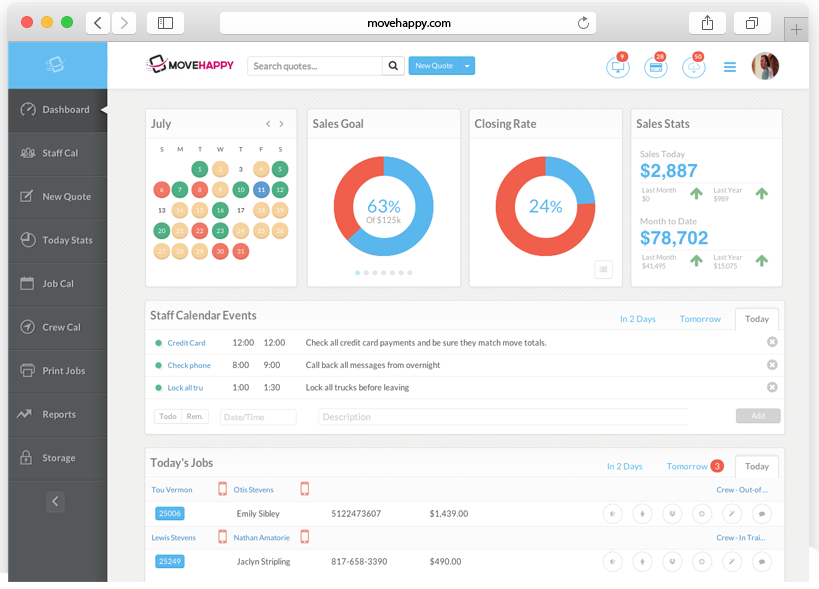Click the Add event button

tap(758, 416)
